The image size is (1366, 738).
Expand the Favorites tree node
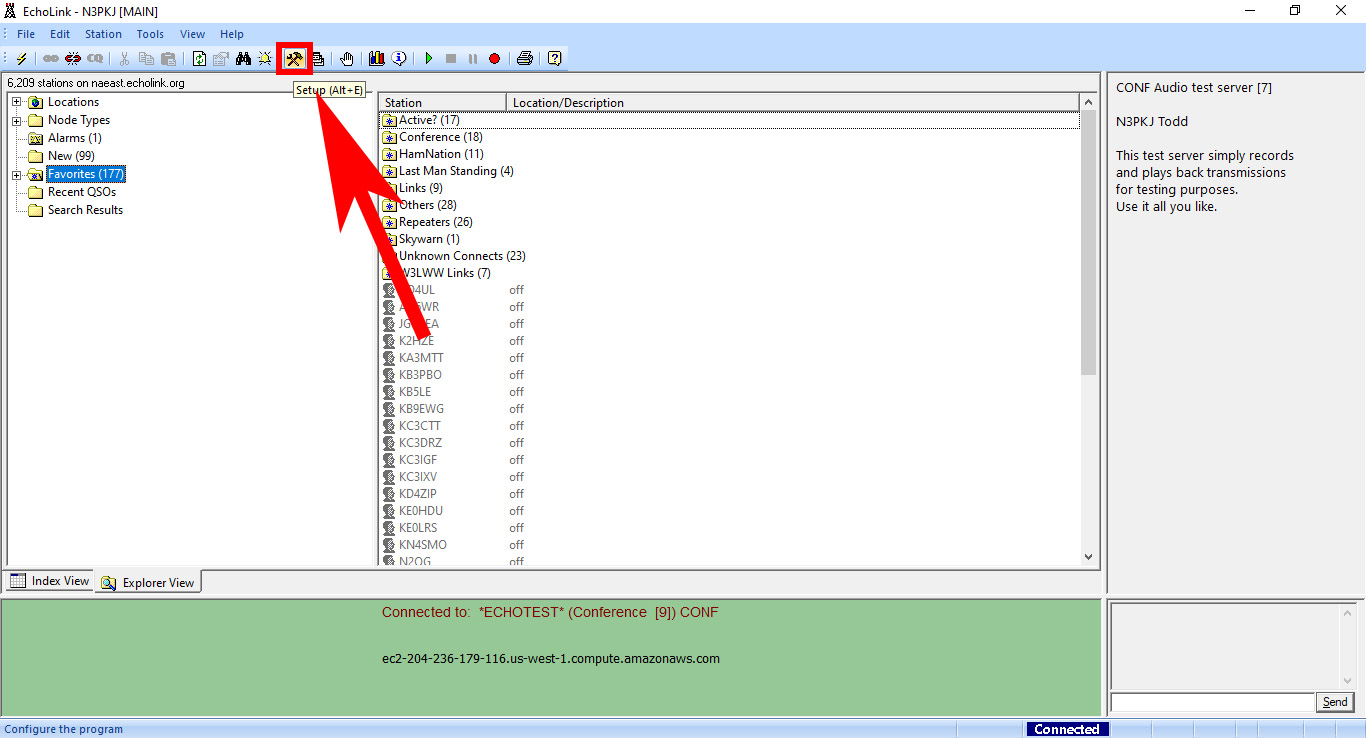tap(17, 174)
